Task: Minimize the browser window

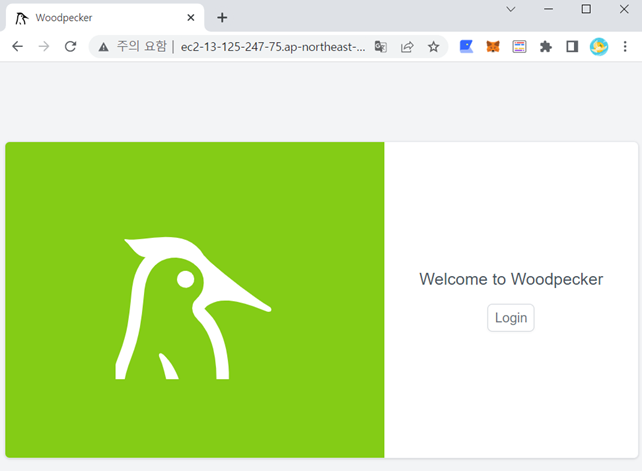Action: 548,9
